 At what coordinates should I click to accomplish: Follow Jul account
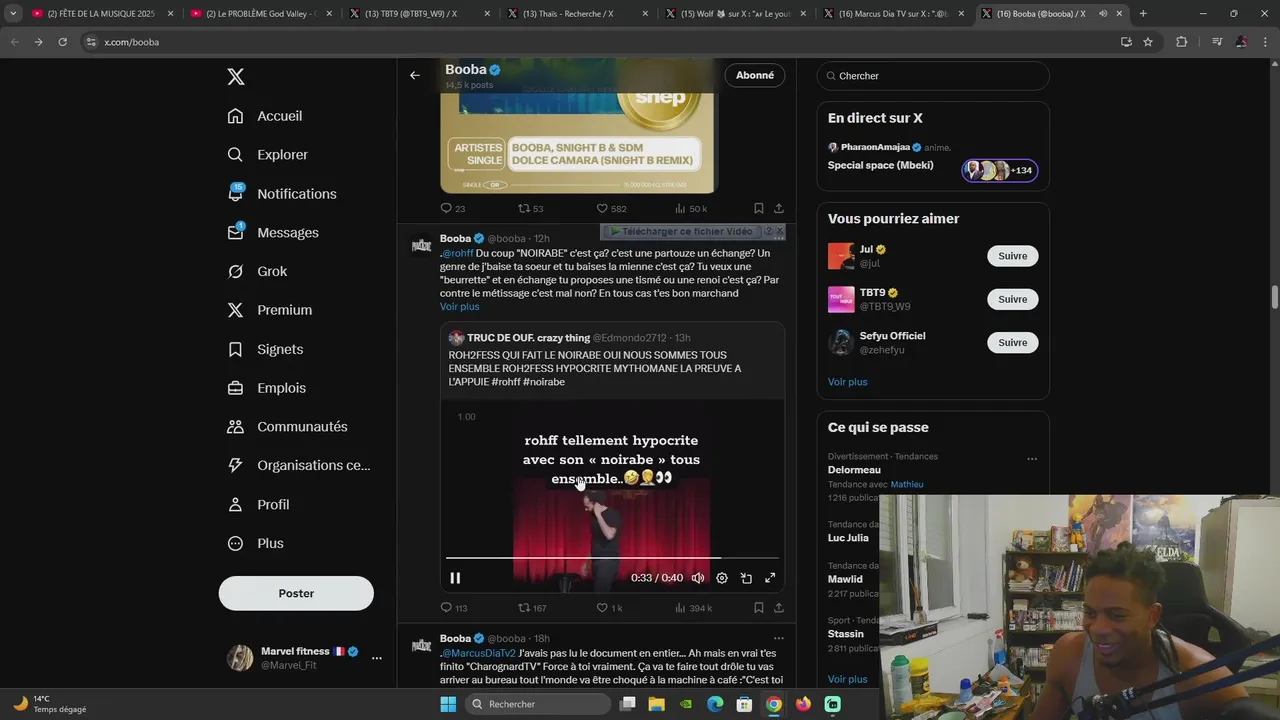1013,256
